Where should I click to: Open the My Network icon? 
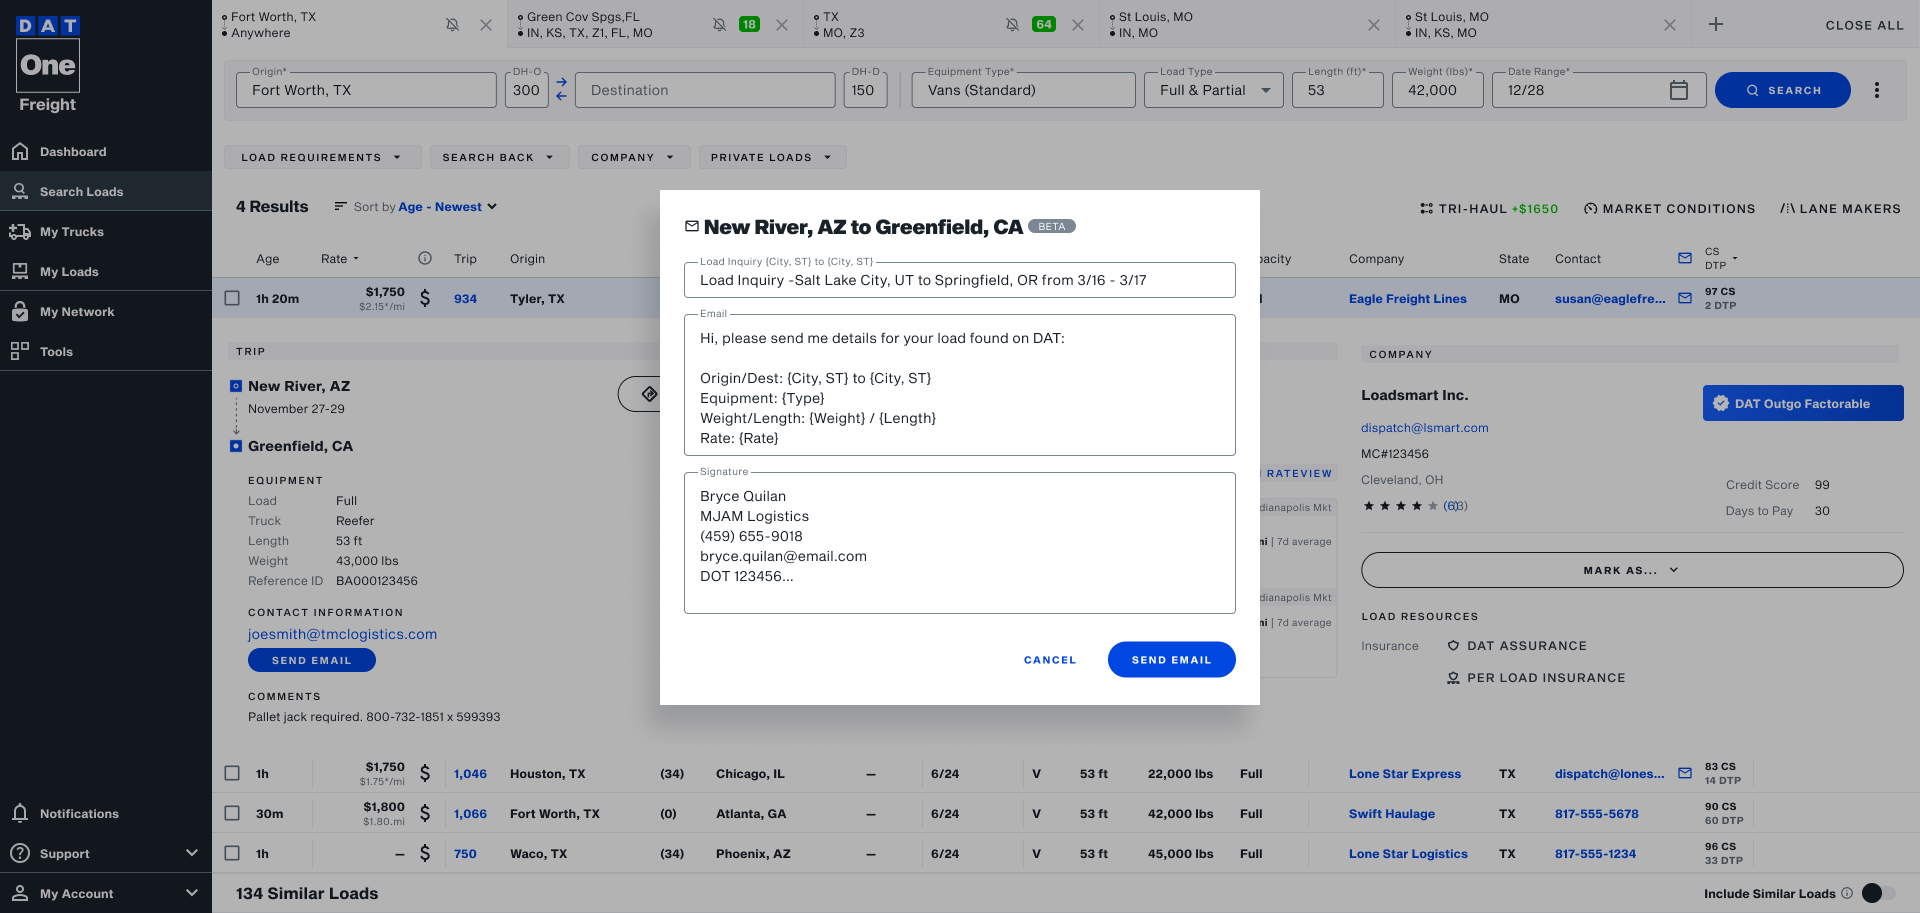coord(20,311)
